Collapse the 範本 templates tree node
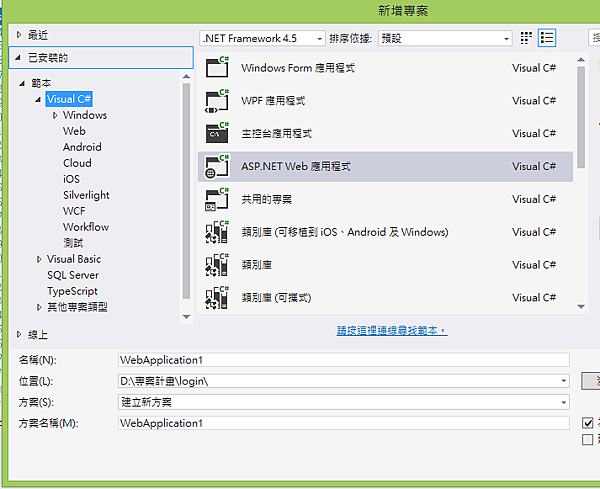 (22, 83)
